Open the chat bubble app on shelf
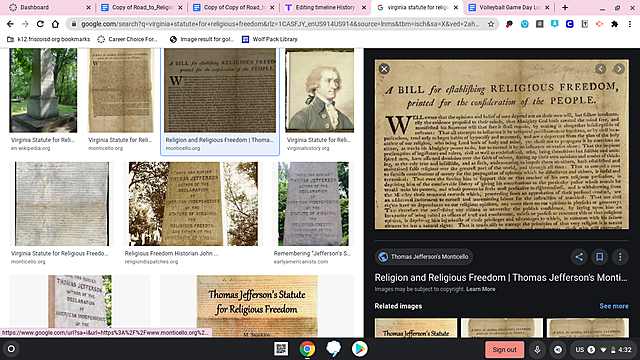The width and height of the screenshot is (640, 360). pyautogui.click(x=333, y=349)
